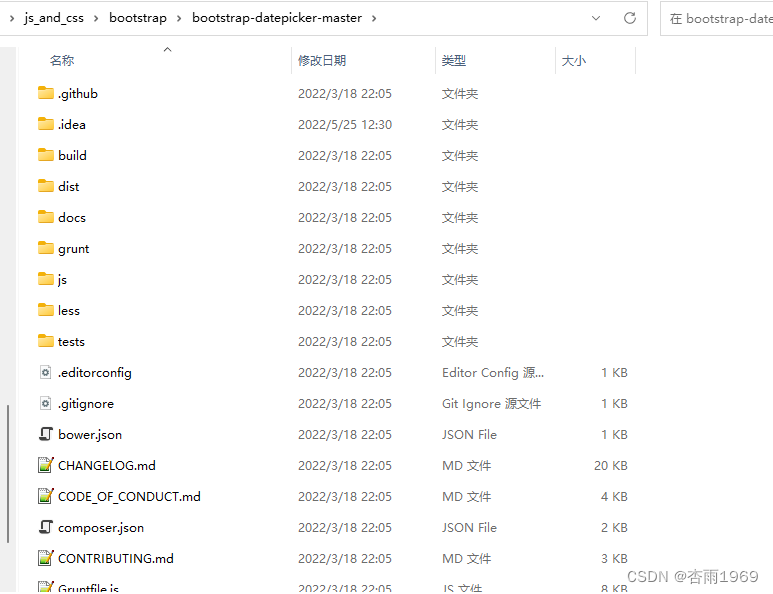Expand the chevron after bootstrap-datepicker-master breadcrumb
The height and width of the screenshot is (594, 773).
pyautogui.click(x=374, y=19)
